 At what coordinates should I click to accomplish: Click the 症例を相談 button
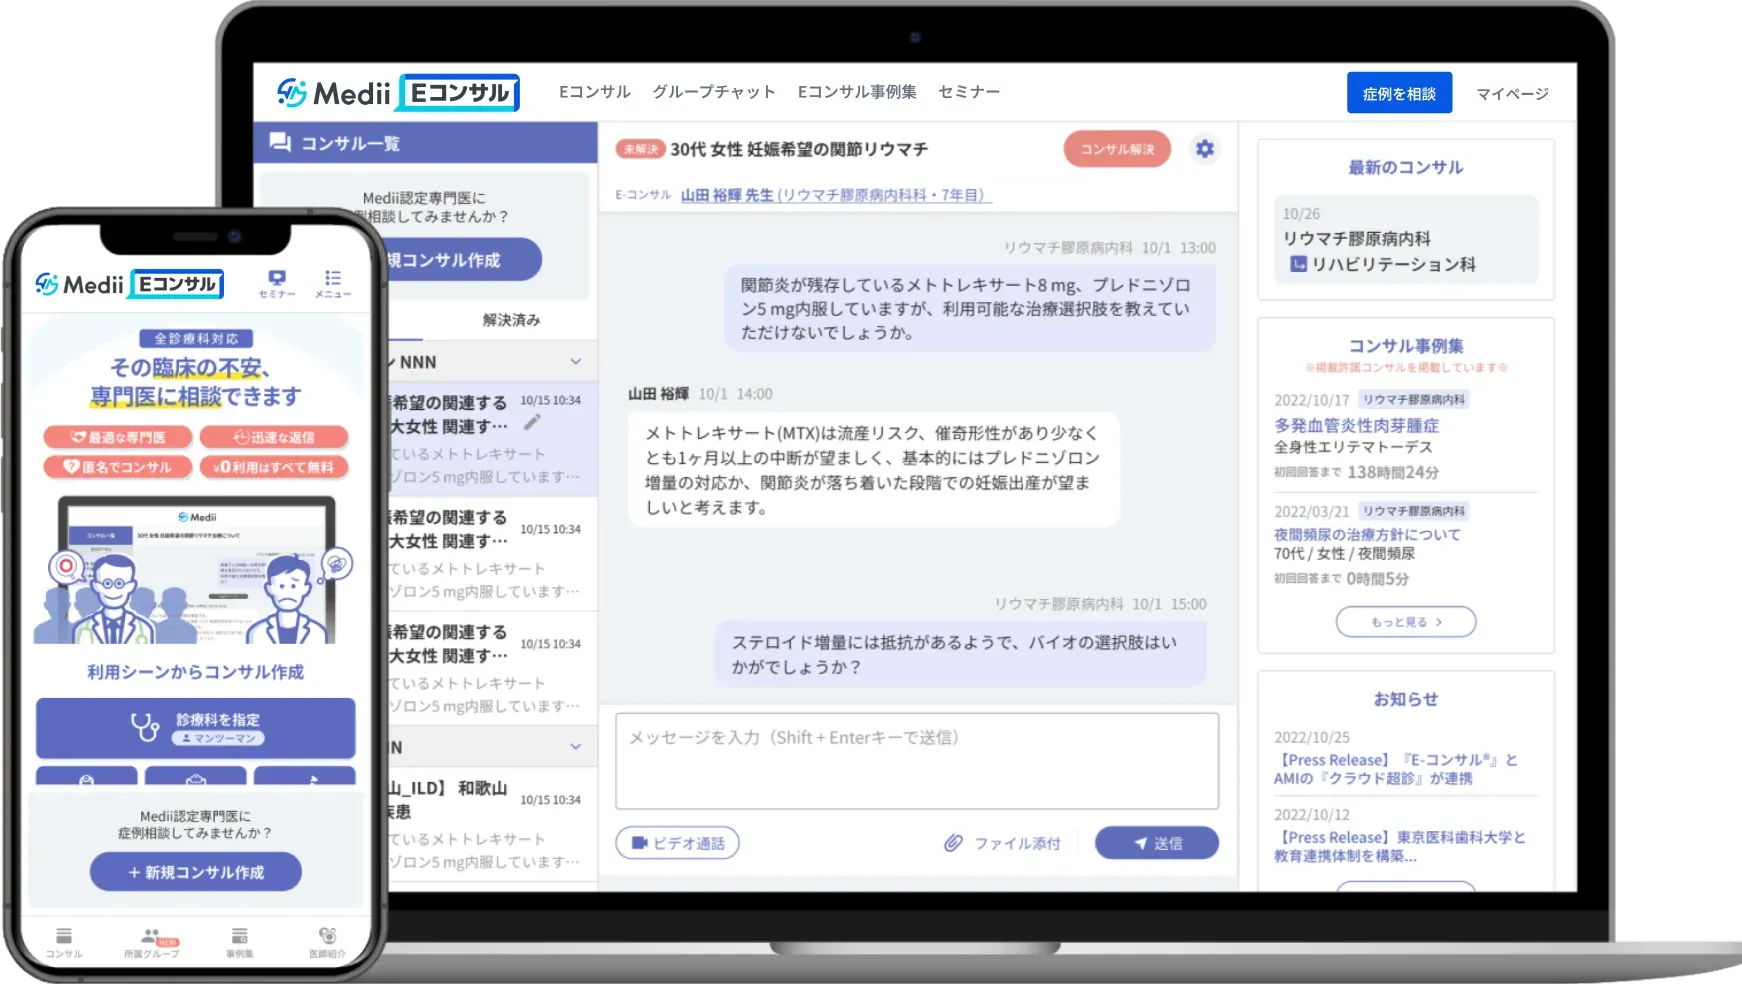(x=1399, y=93)
